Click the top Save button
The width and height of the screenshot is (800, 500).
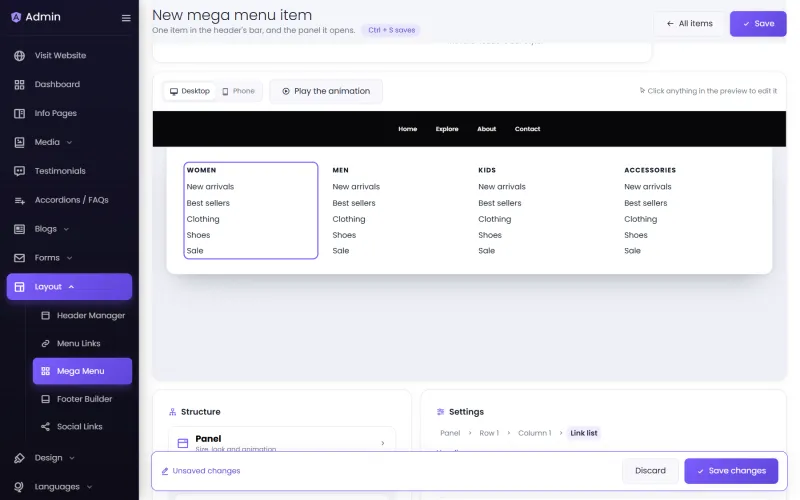pyautogui.click(x=758, y=23)
